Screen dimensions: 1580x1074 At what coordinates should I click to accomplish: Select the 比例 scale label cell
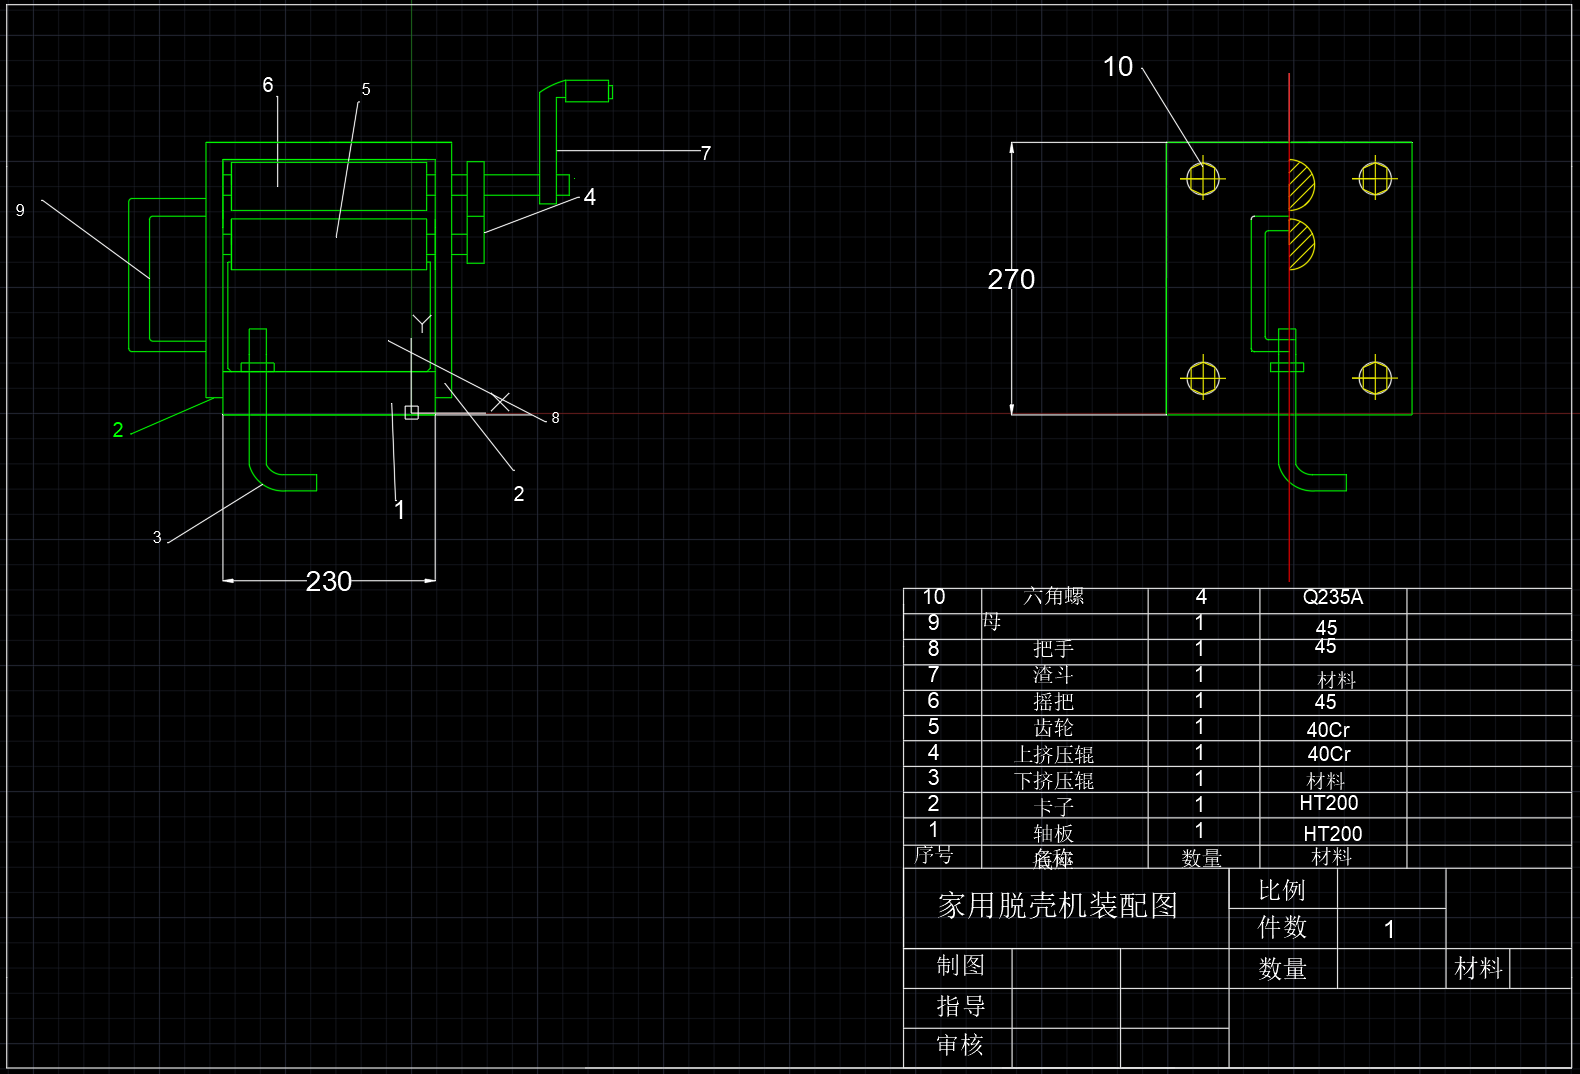(x=1281, y=890)
